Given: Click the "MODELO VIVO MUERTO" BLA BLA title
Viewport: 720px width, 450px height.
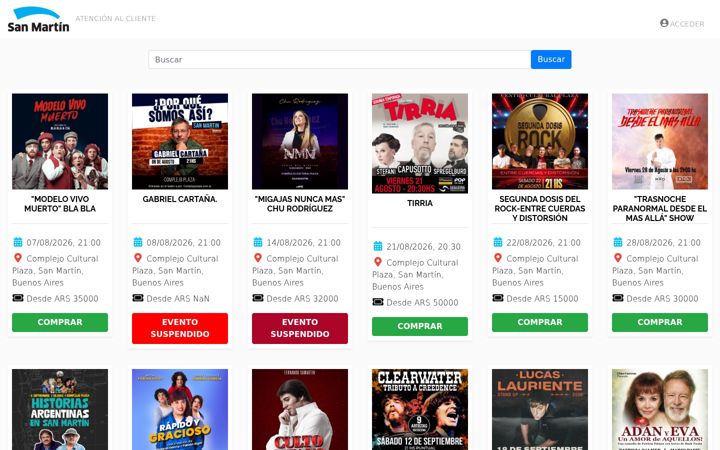Looking at the screenshot, I should point(60,204).
